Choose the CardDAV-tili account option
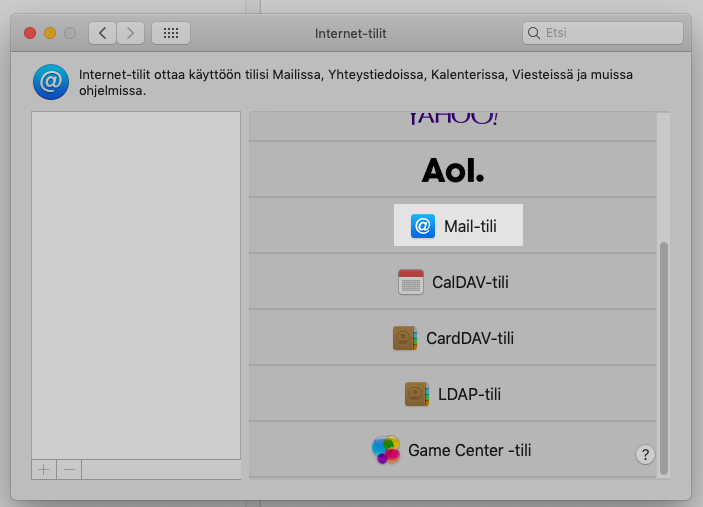 click(453, 338)
